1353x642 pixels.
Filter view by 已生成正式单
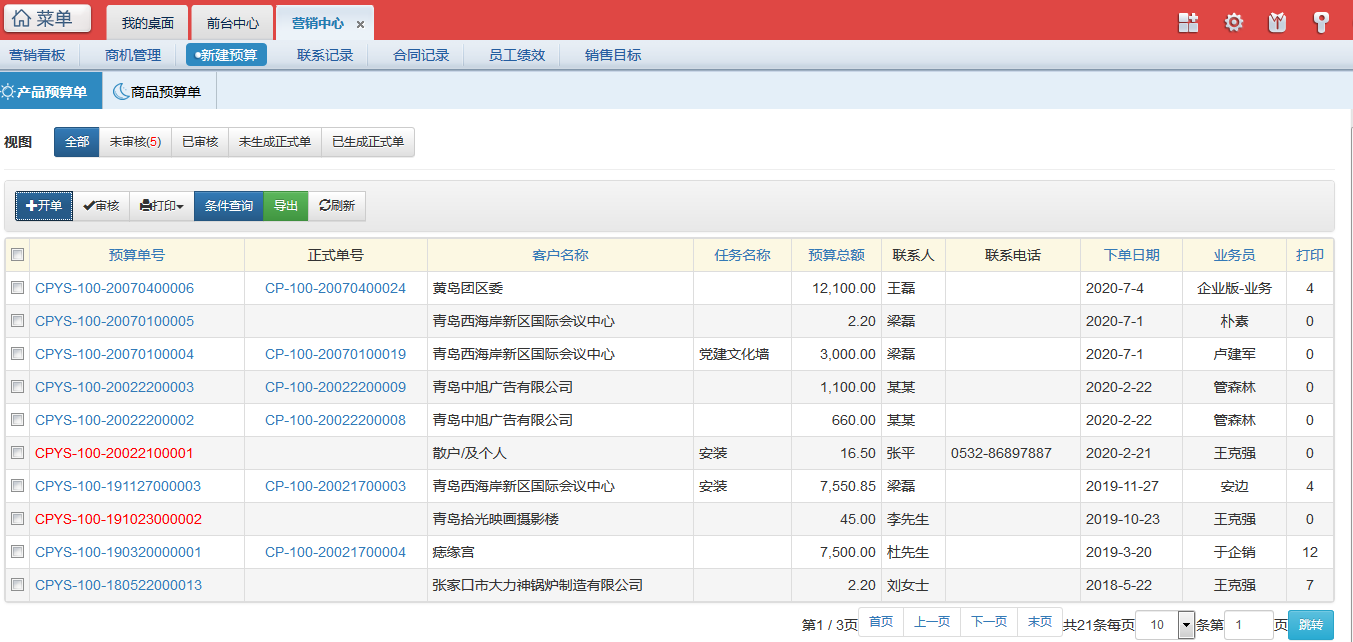(x=368, y=142)
